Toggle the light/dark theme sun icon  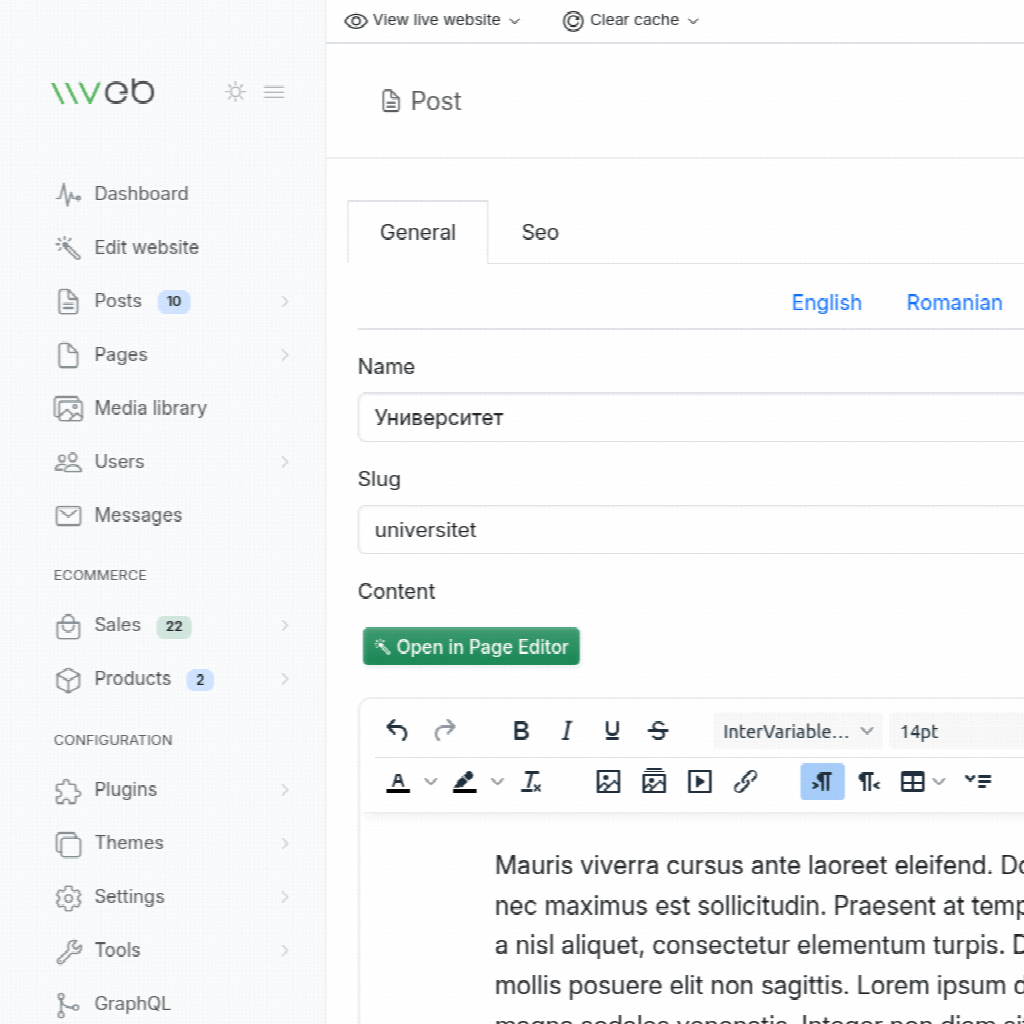[x=235, y=92]
